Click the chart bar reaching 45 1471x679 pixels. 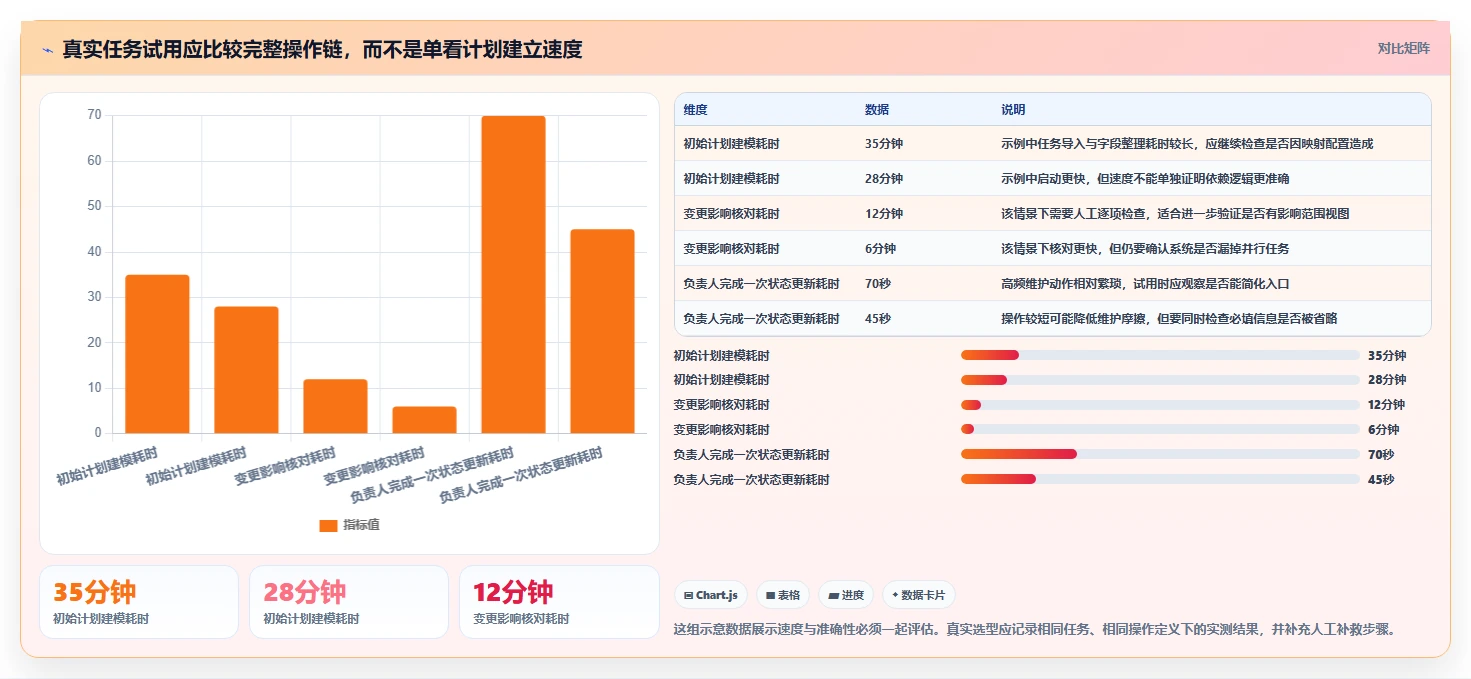(602, 331)
